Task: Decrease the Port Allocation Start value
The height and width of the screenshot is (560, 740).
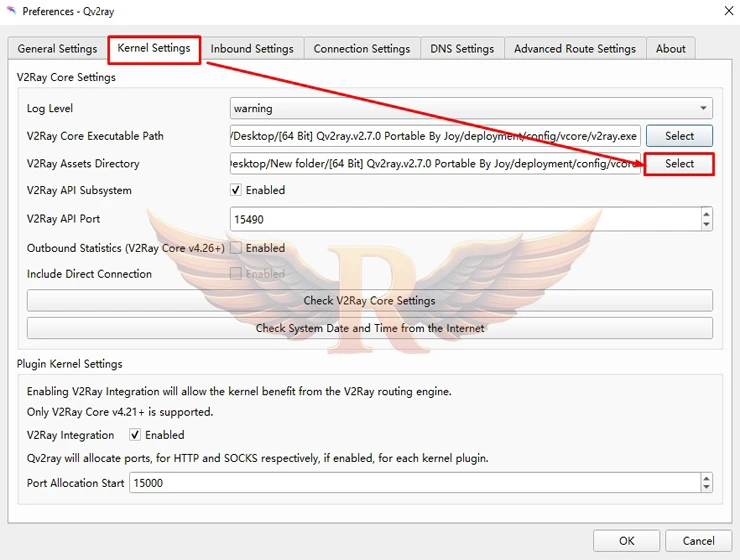Action: (707, 488)
